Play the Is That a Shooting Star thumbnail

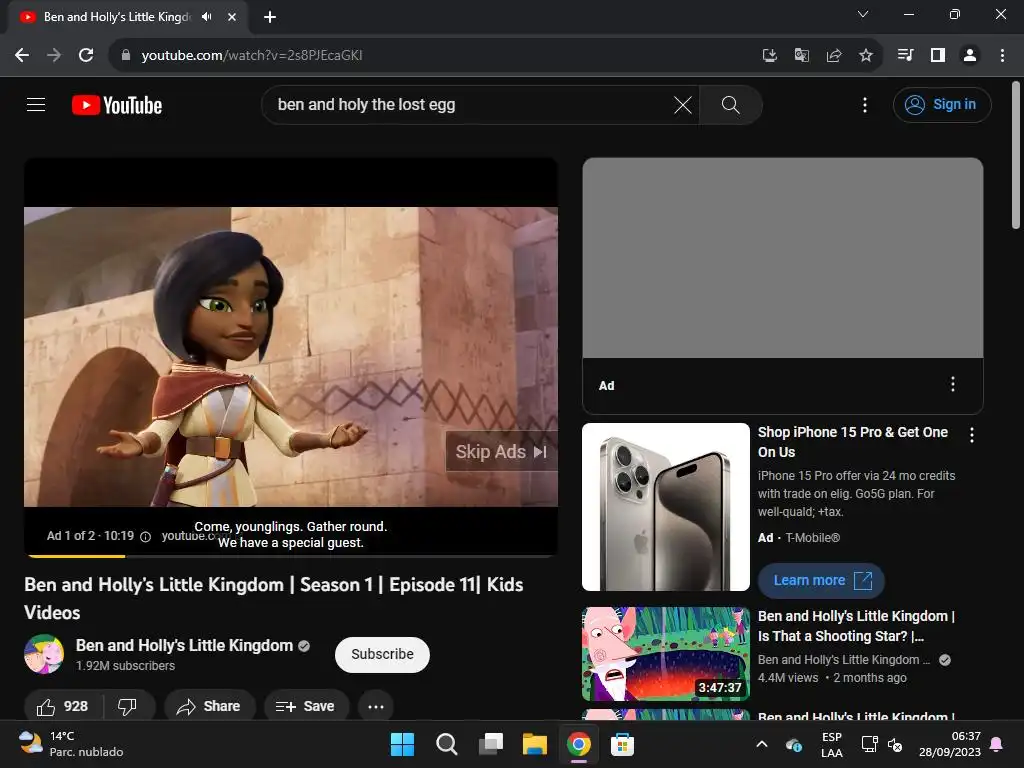tap(665, 654)
